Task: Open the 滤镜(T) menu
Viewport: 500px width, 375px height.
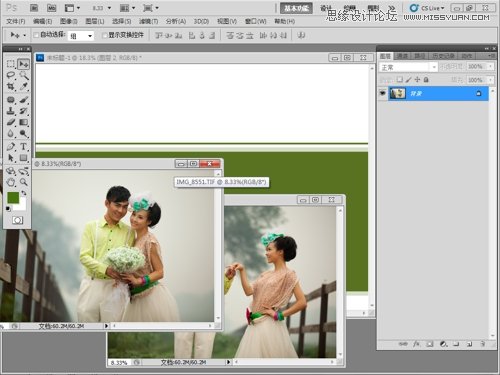Action: [148, 21]
